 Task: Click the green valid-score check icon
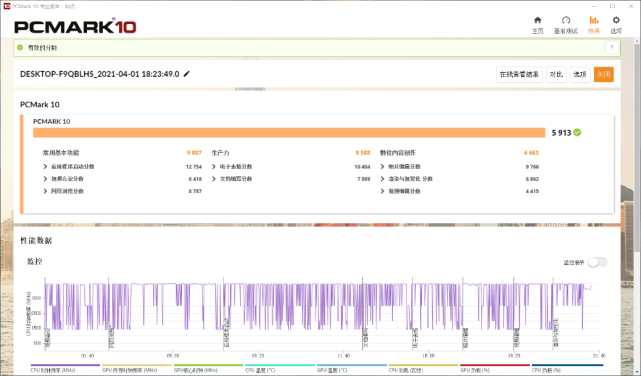tap(20, 47)
